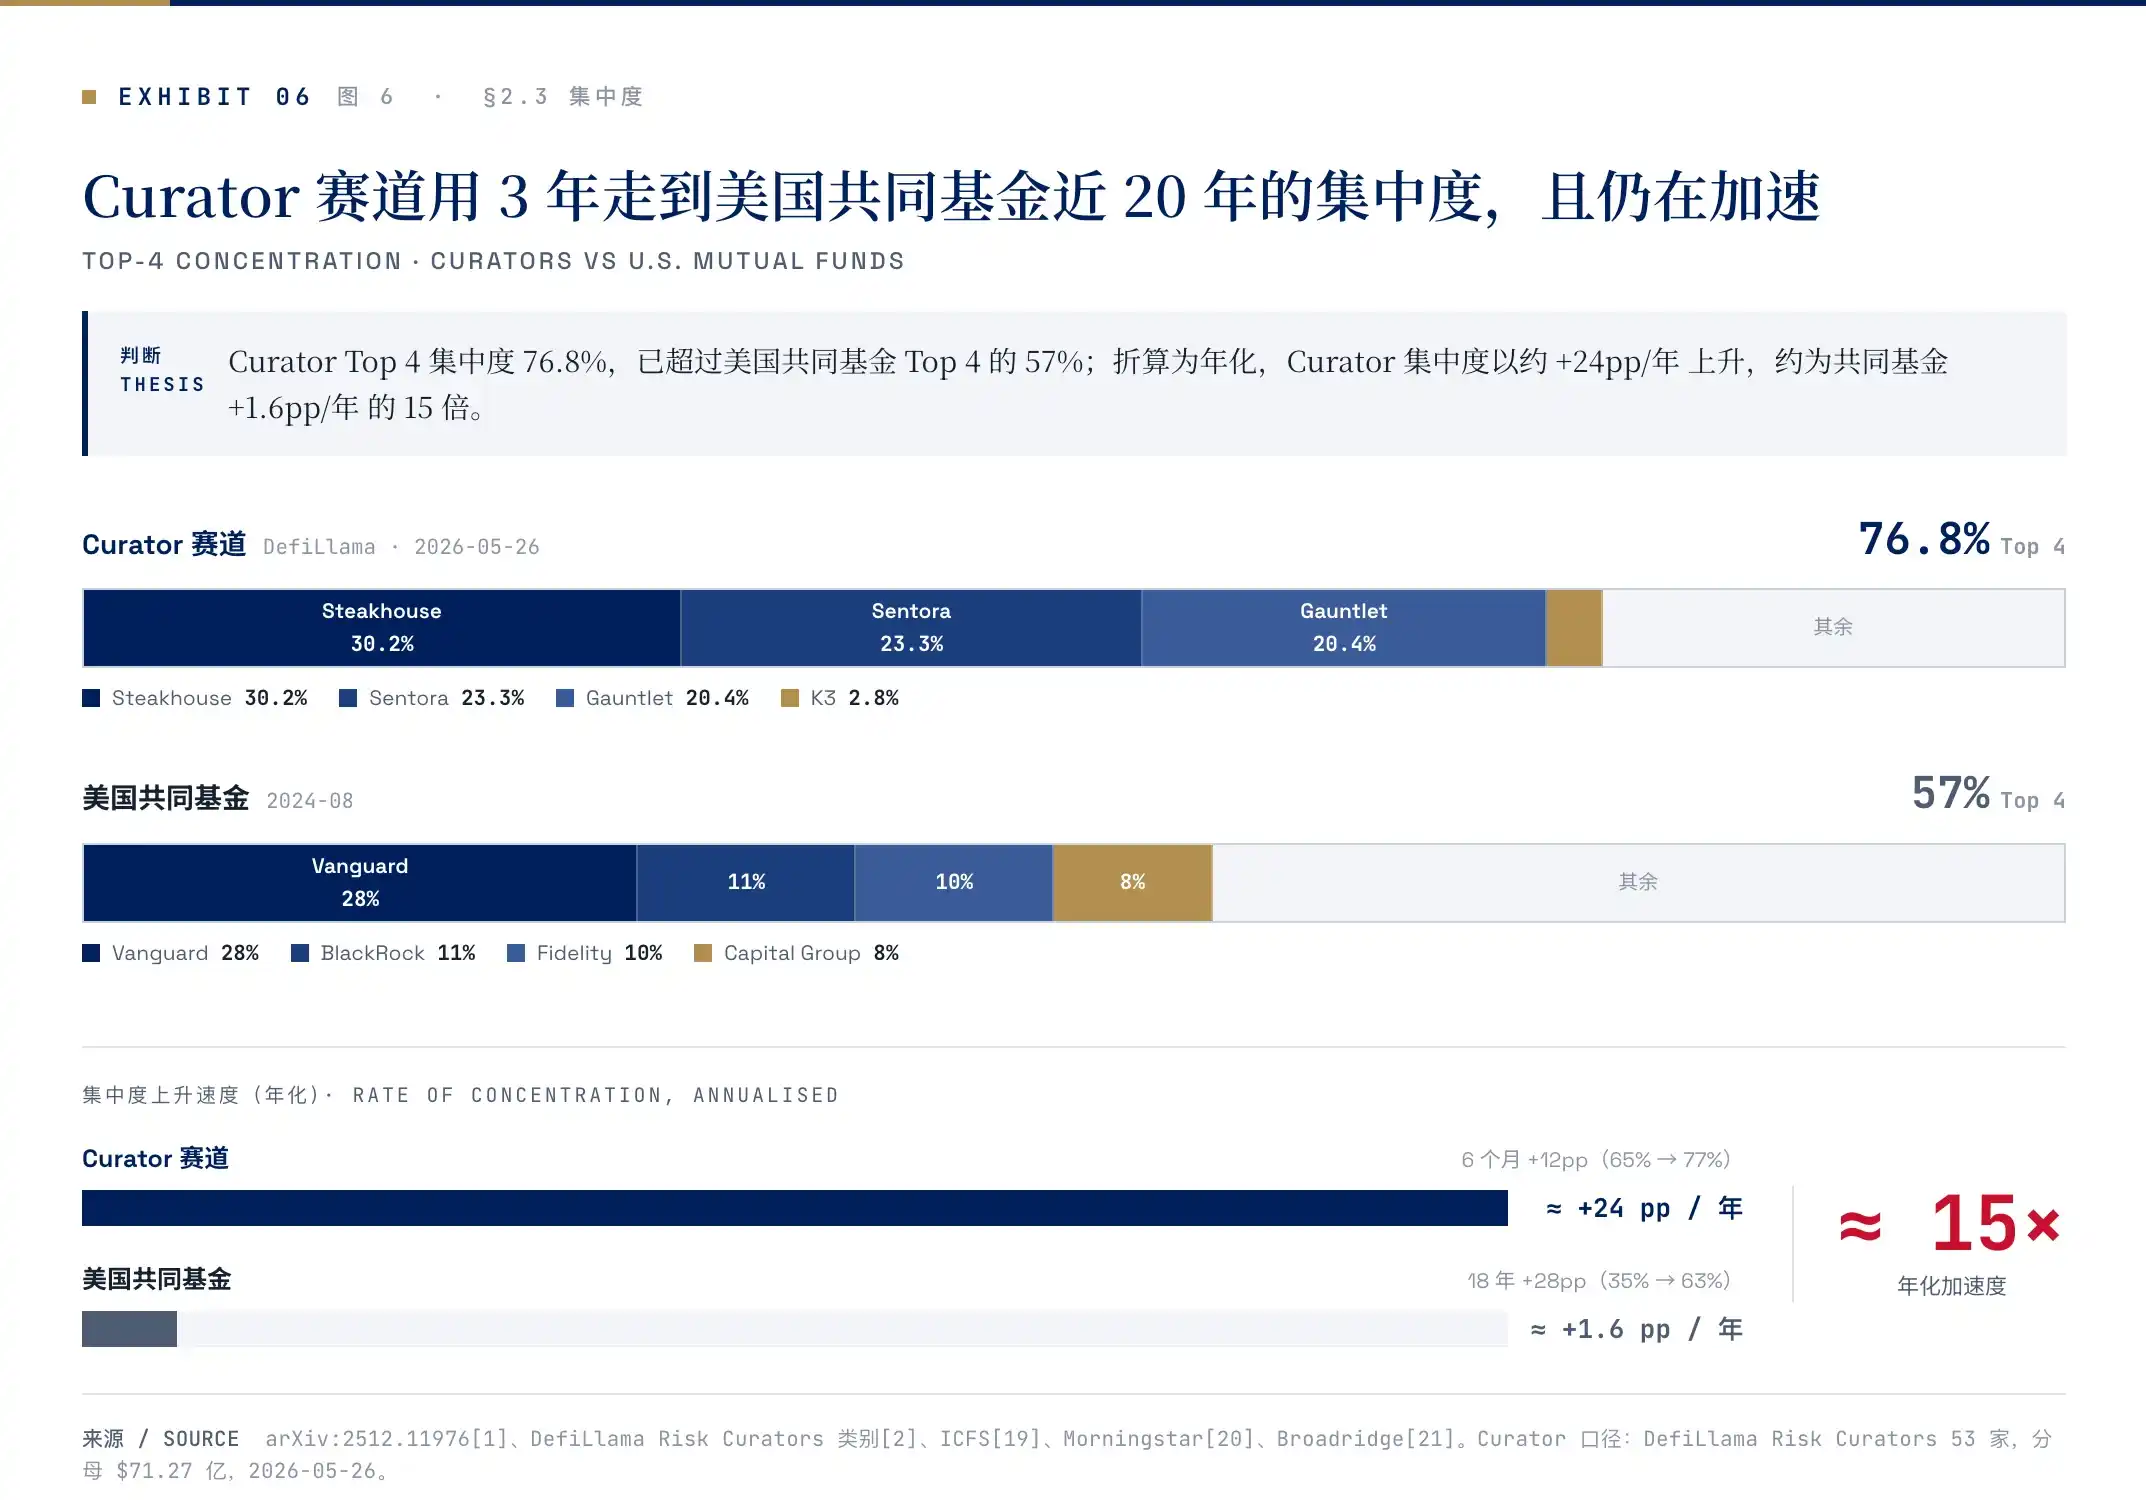Click the "Curator 赛道" label above the rate bar
Image resolution: width=2146 pixels, height=1500 pixels.
click(x=156, y=1159)
